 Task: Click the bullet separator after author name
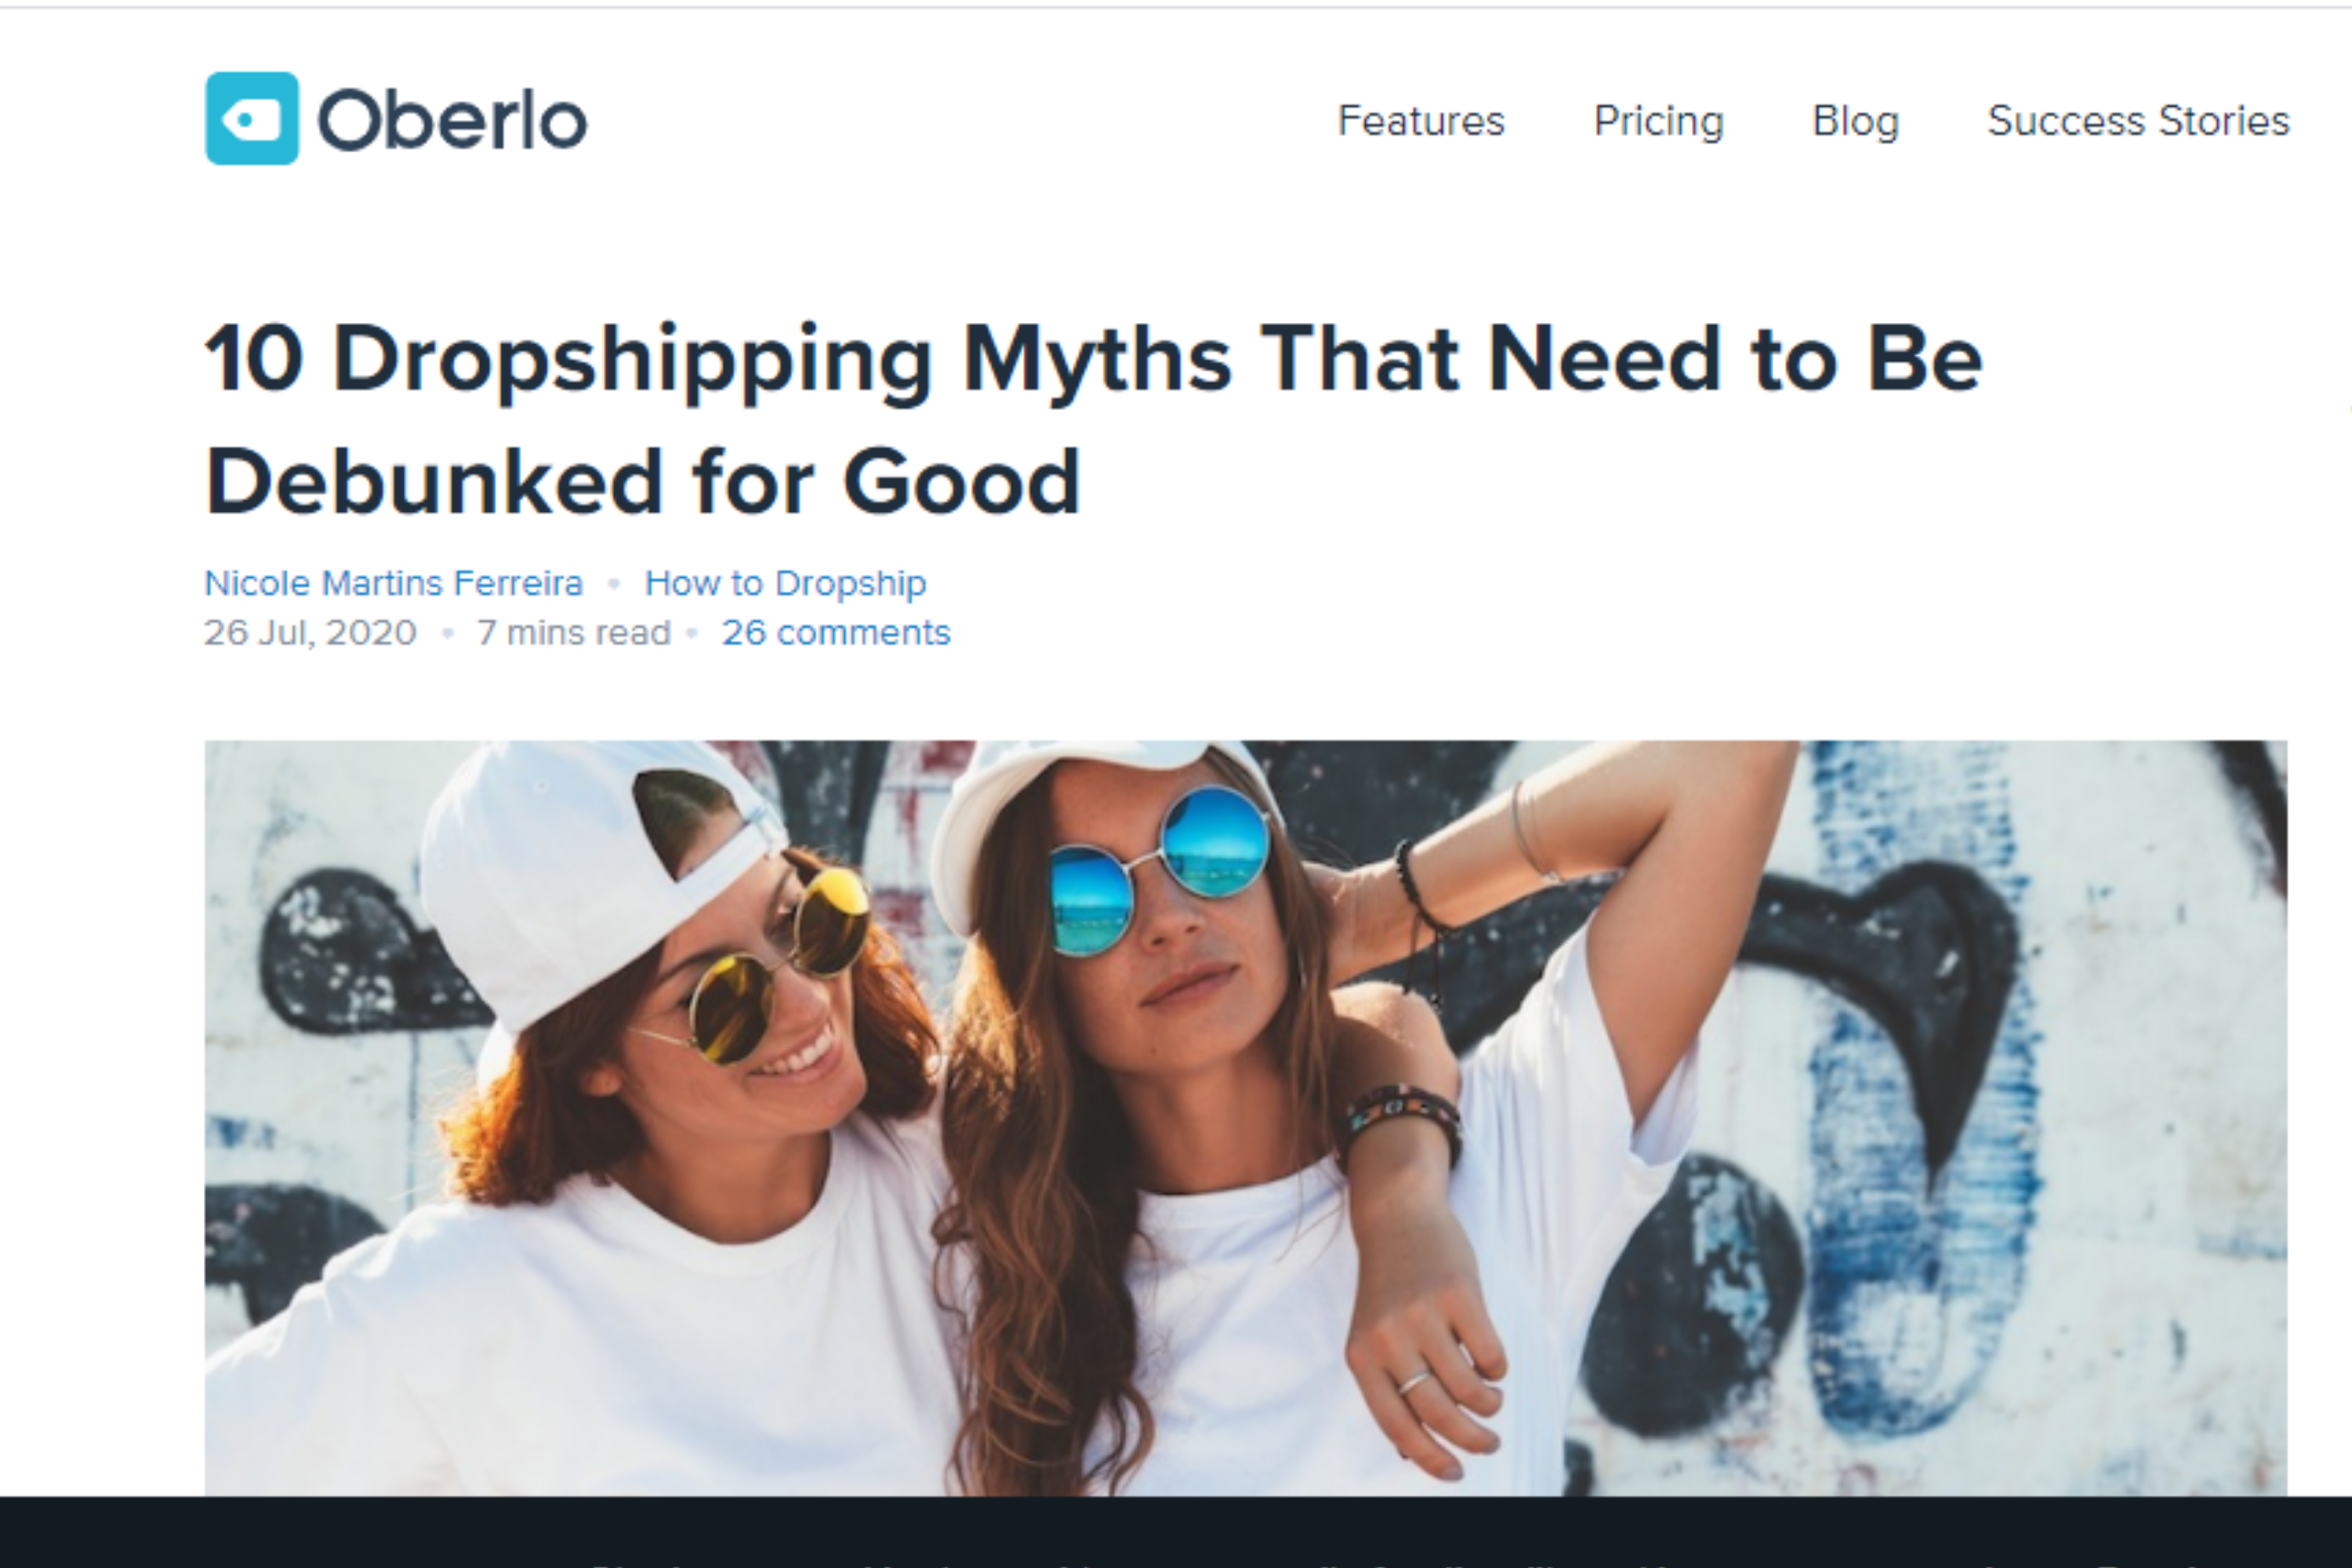(x=614, y=584)
